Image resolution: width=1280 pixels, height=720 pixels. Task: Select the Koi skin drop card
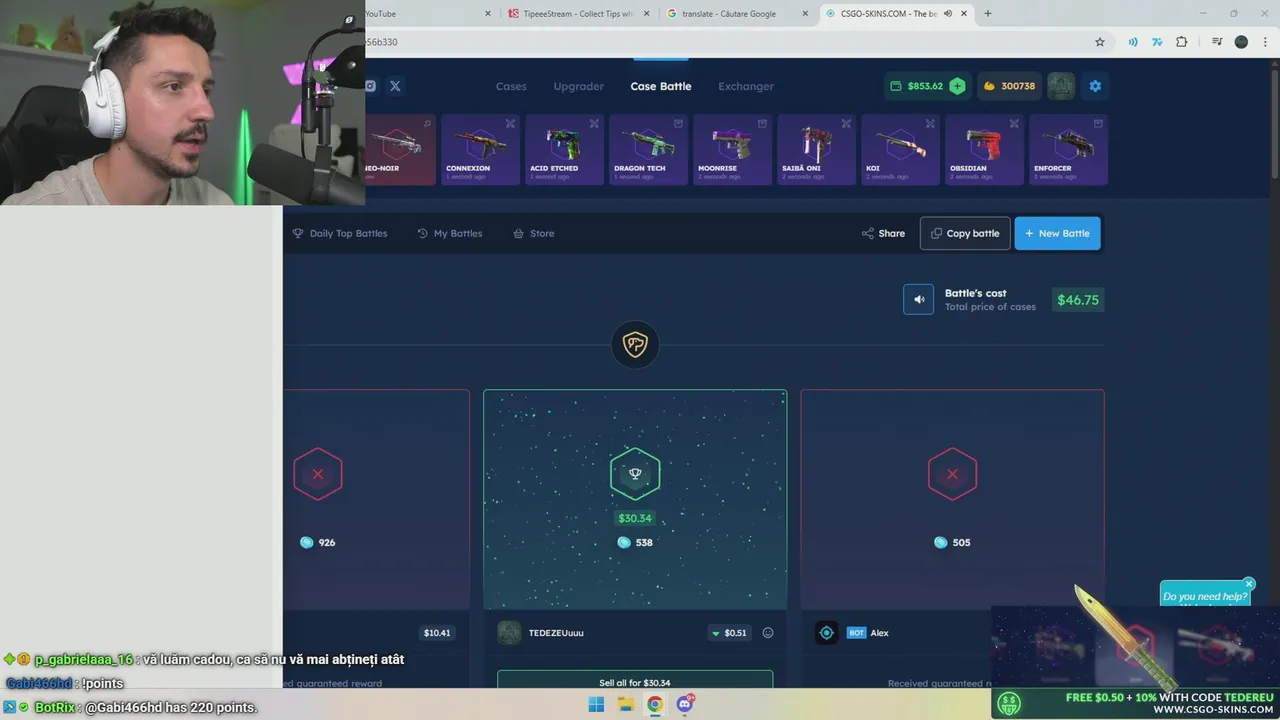click(x=901, y=149)
